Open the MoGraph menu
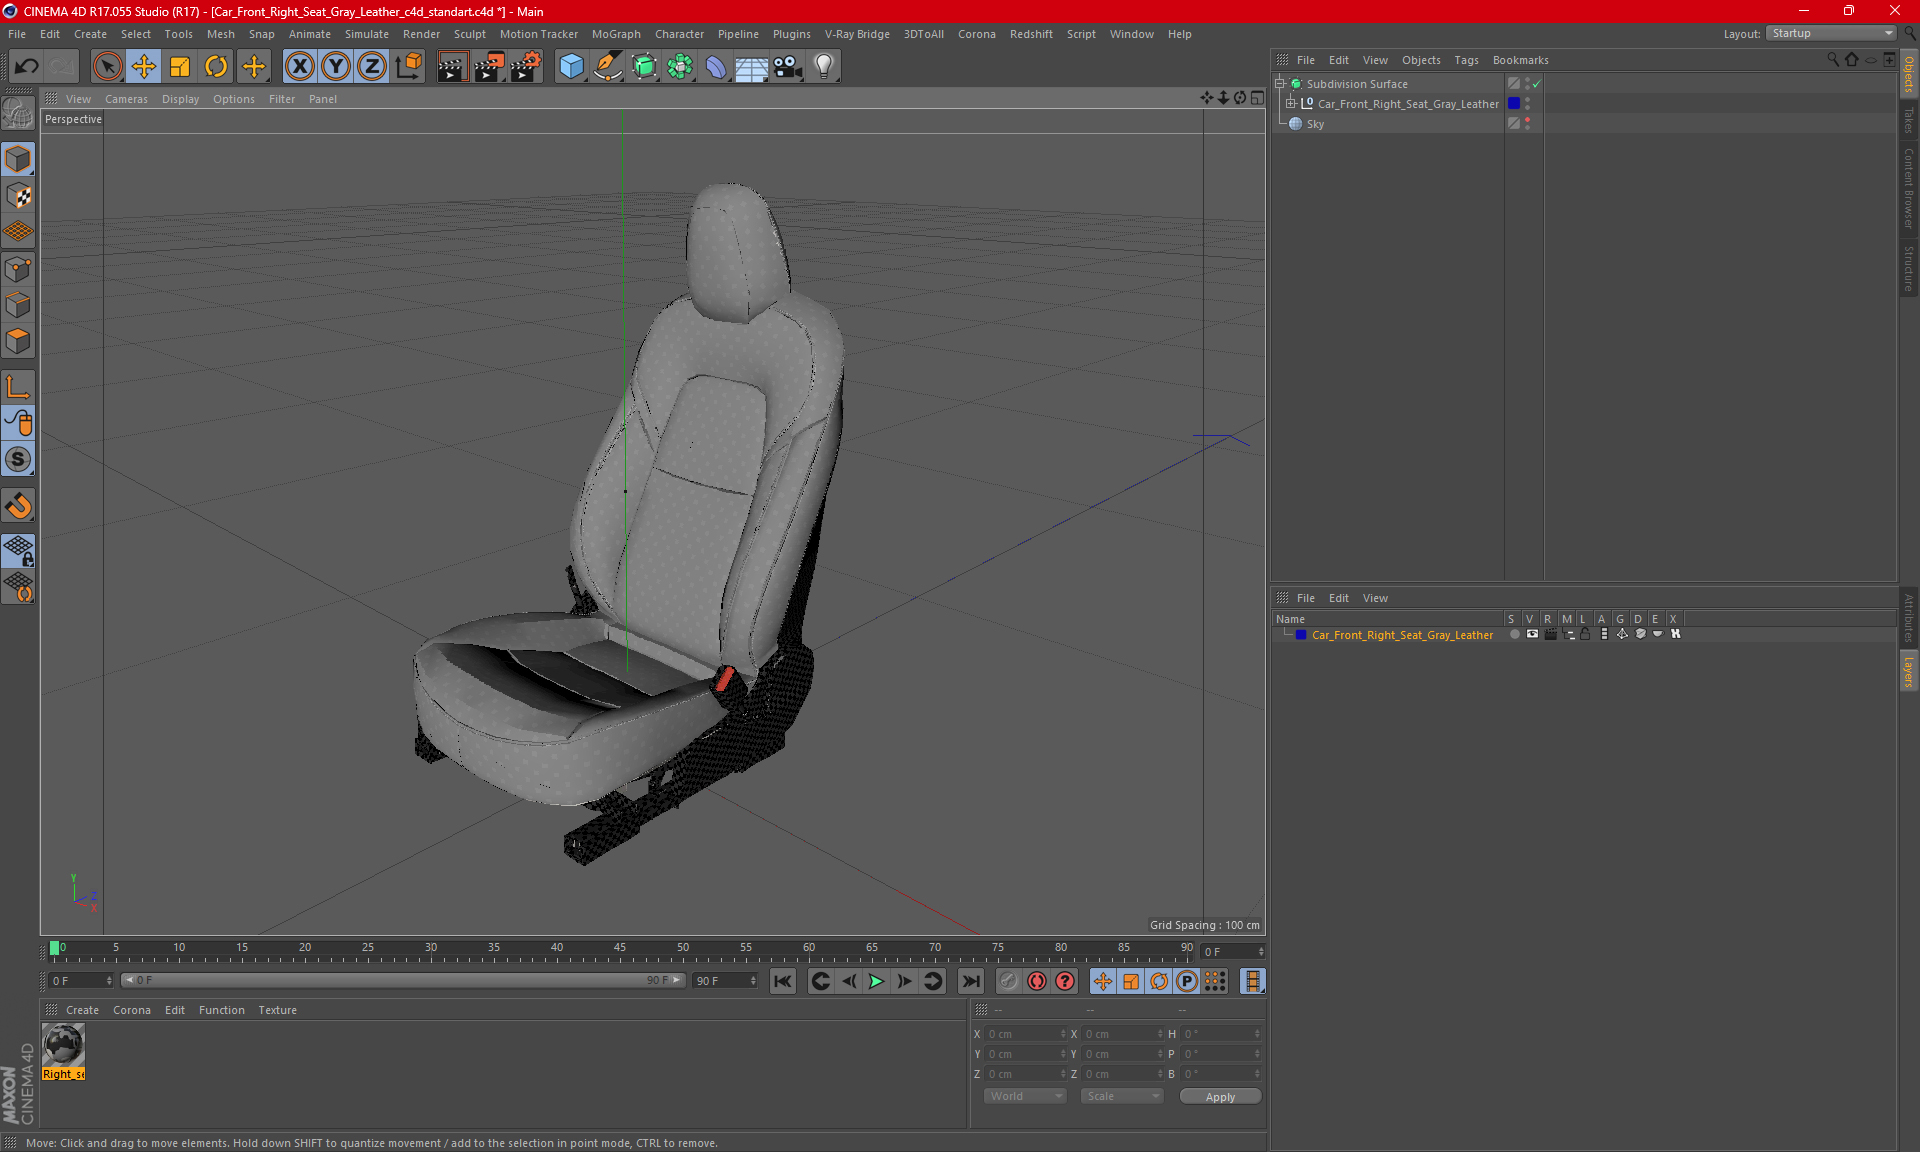1920x1152 pixels. point(616,34)
